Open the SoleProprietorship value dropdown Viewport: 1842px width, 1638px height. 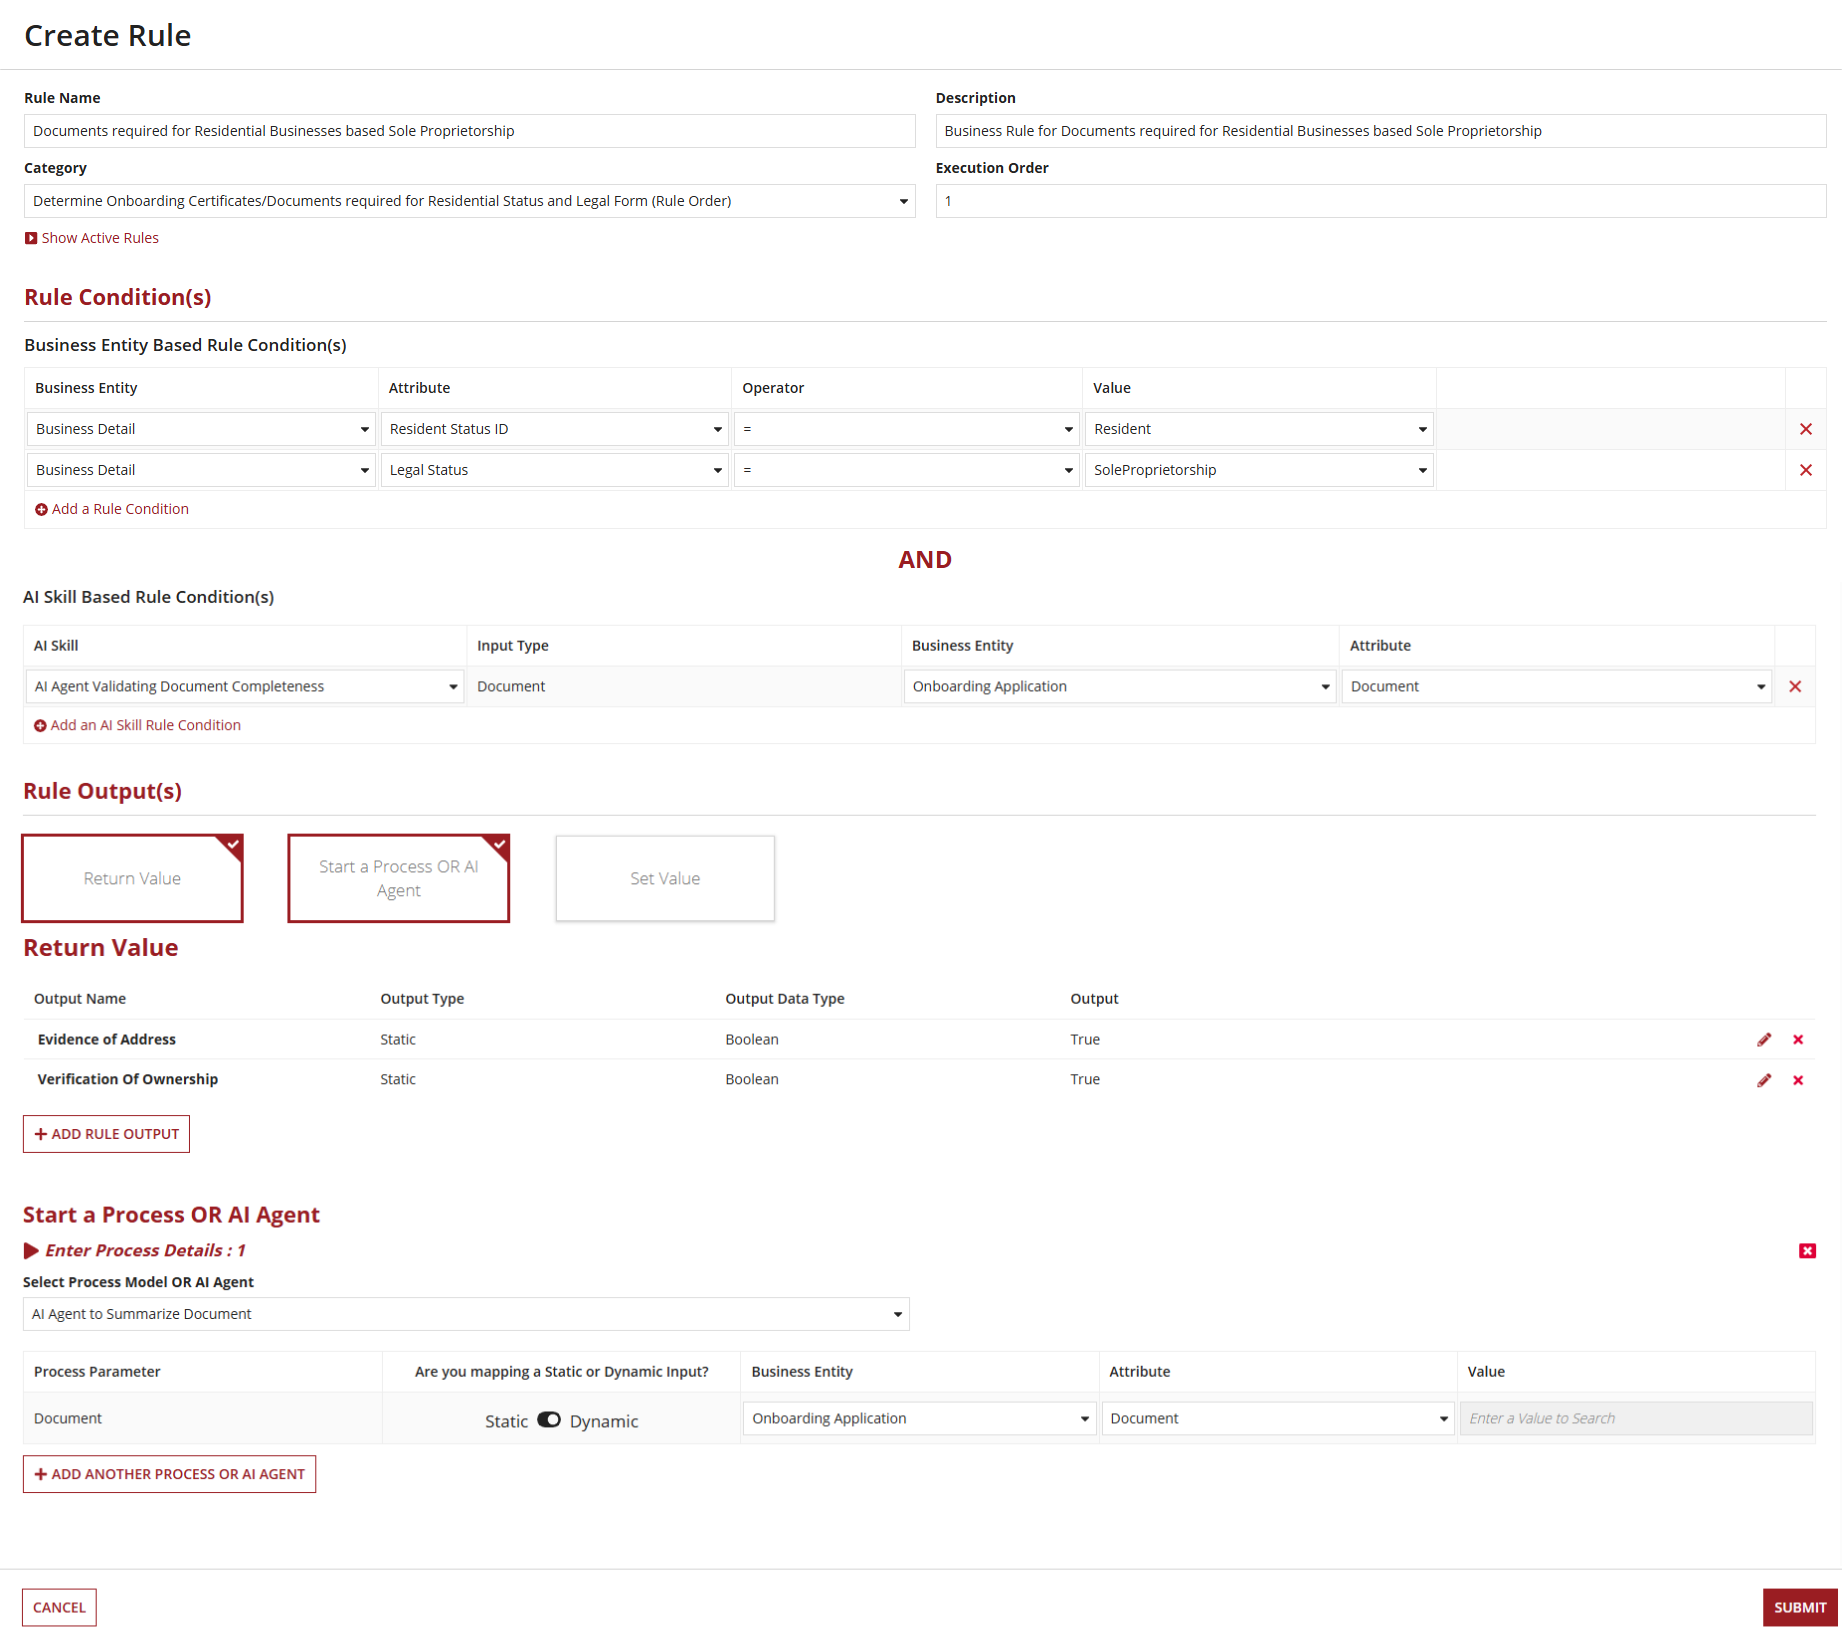(1259, 470)
